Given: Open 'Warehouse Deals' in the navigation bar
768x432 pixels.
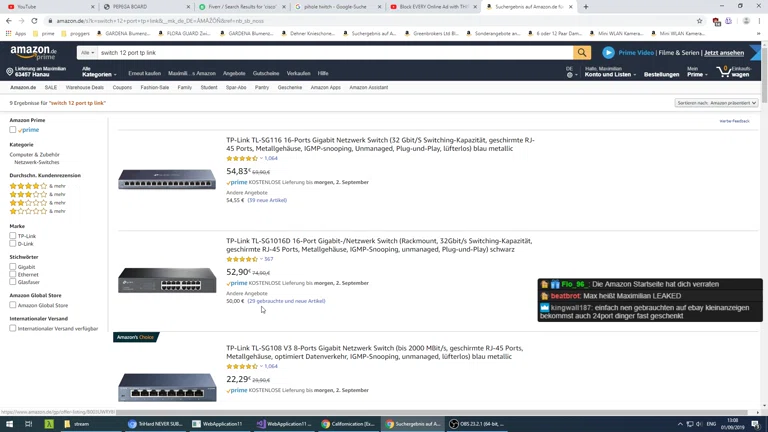Looking at the screenshot, I should coord(85,87).
